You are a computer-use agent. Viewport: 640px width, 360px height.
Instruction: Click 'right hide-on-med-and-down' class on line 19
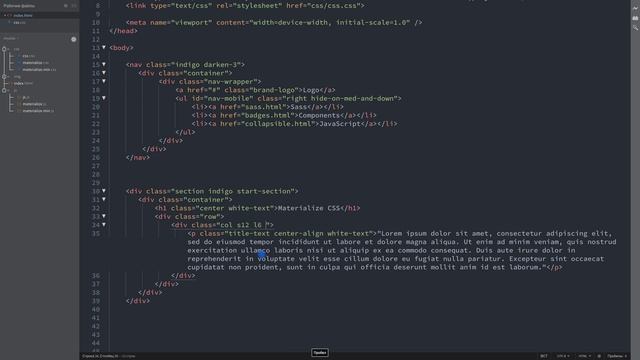click(x=340, y=98)
